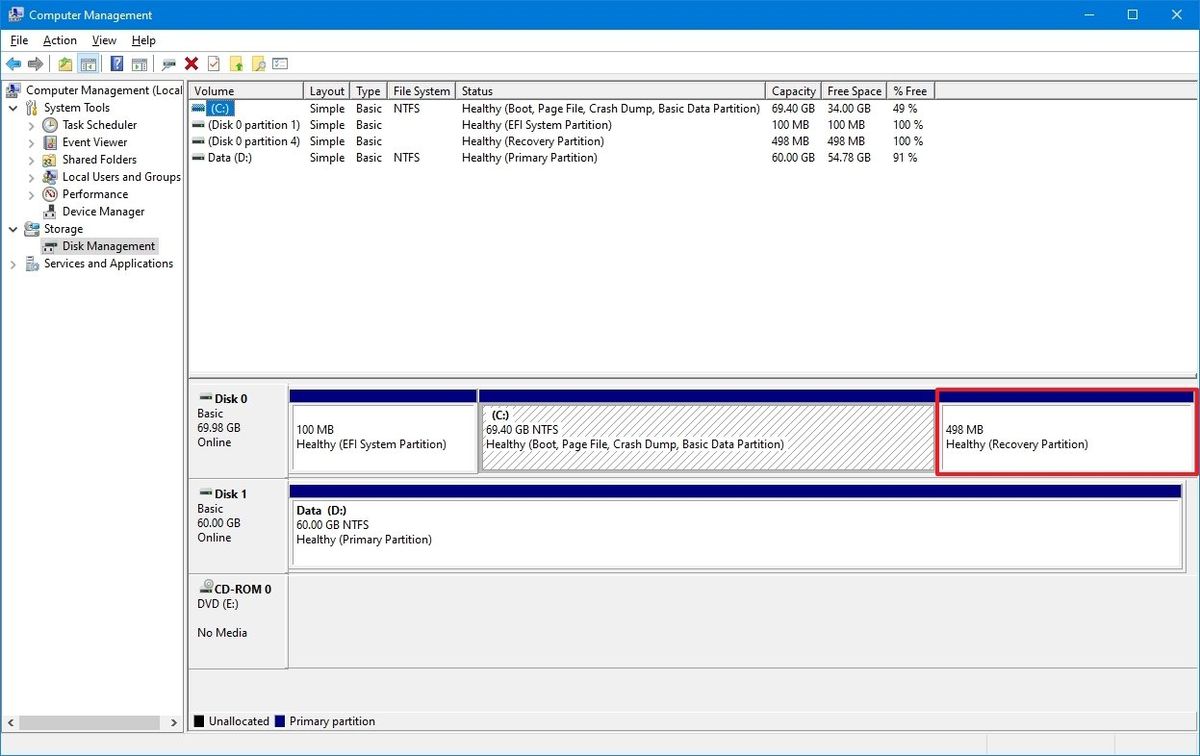Image resolution: width=1200 pixels, height=756 pixels.
Task: Open the Action menu
Action: tap(59, 40)
